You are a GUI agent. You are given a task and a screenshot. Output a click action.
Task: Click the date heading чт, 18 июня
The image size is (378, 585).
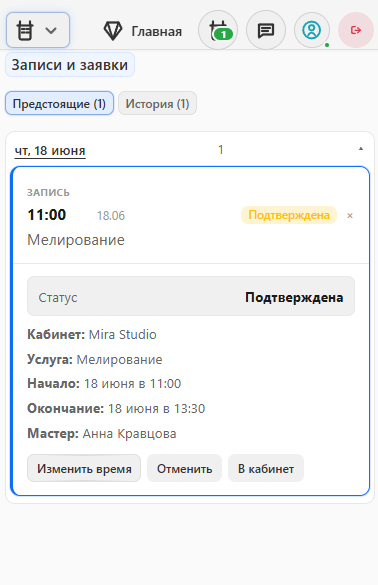pos(50,151)
